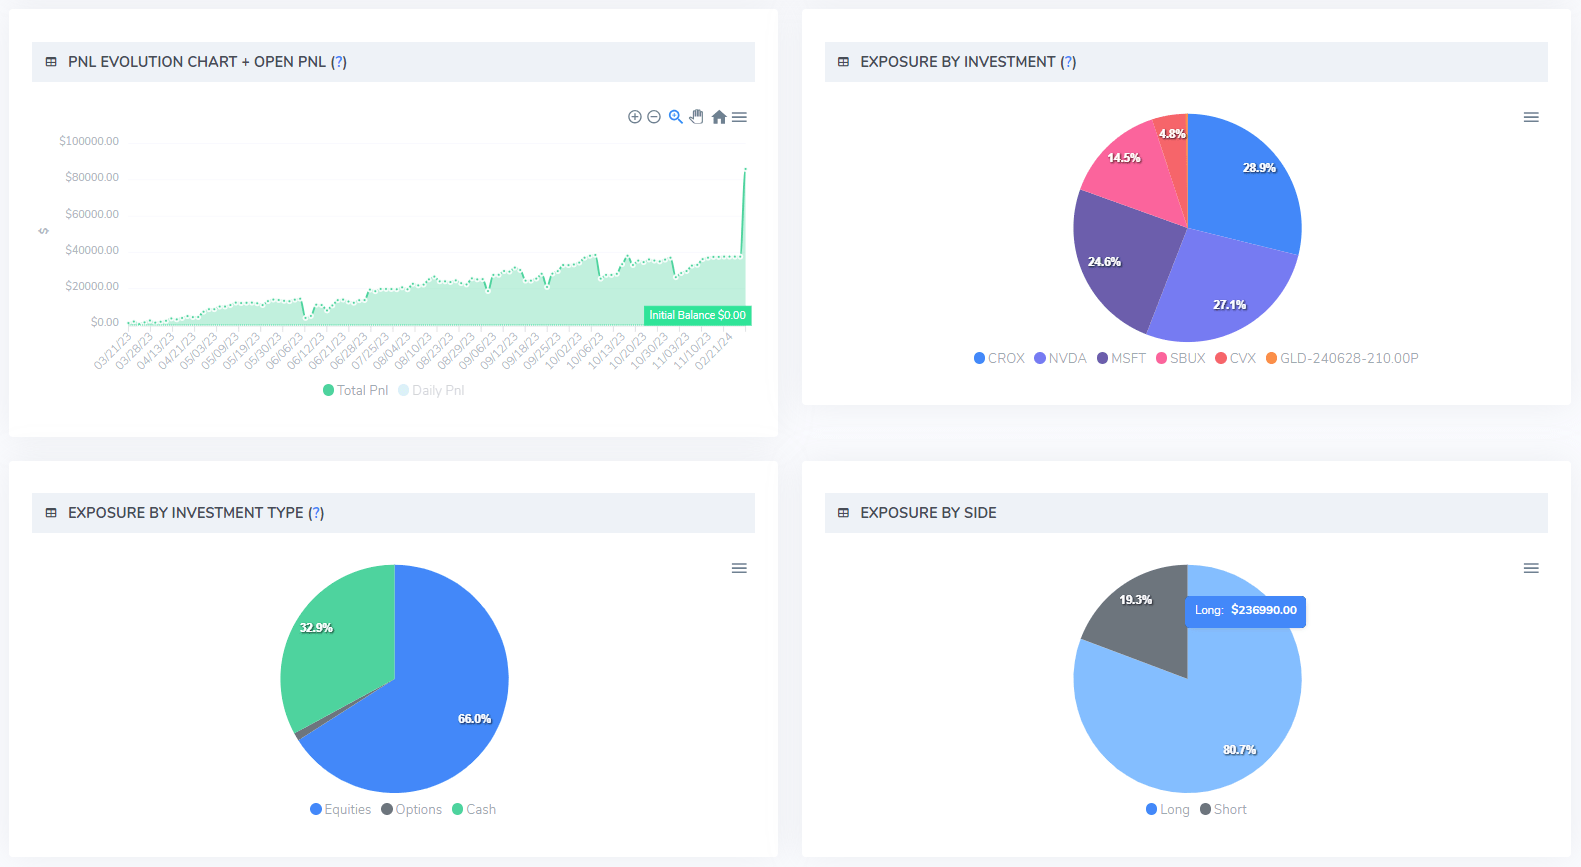1581x867 pixels.
Task: Show the Daily Pnl series in legend
Action: [x=431, y=390]
